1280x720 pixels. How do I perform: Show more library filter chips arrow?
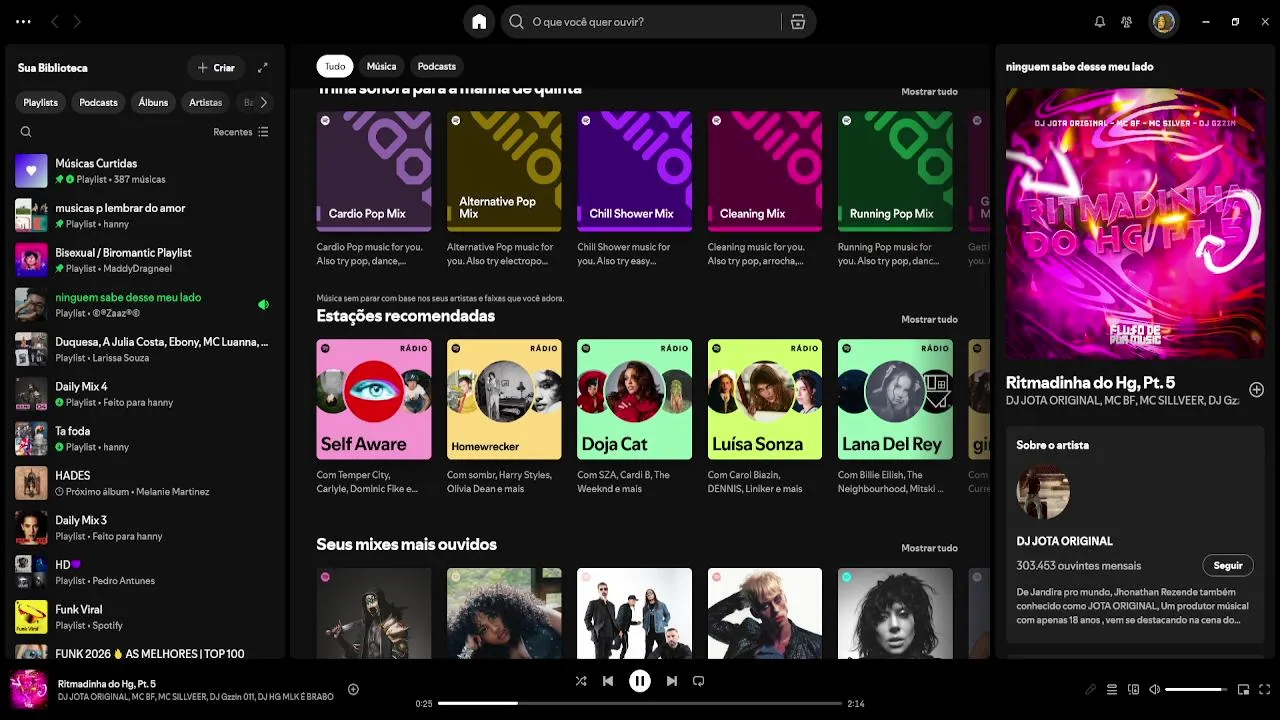point(264,102)
